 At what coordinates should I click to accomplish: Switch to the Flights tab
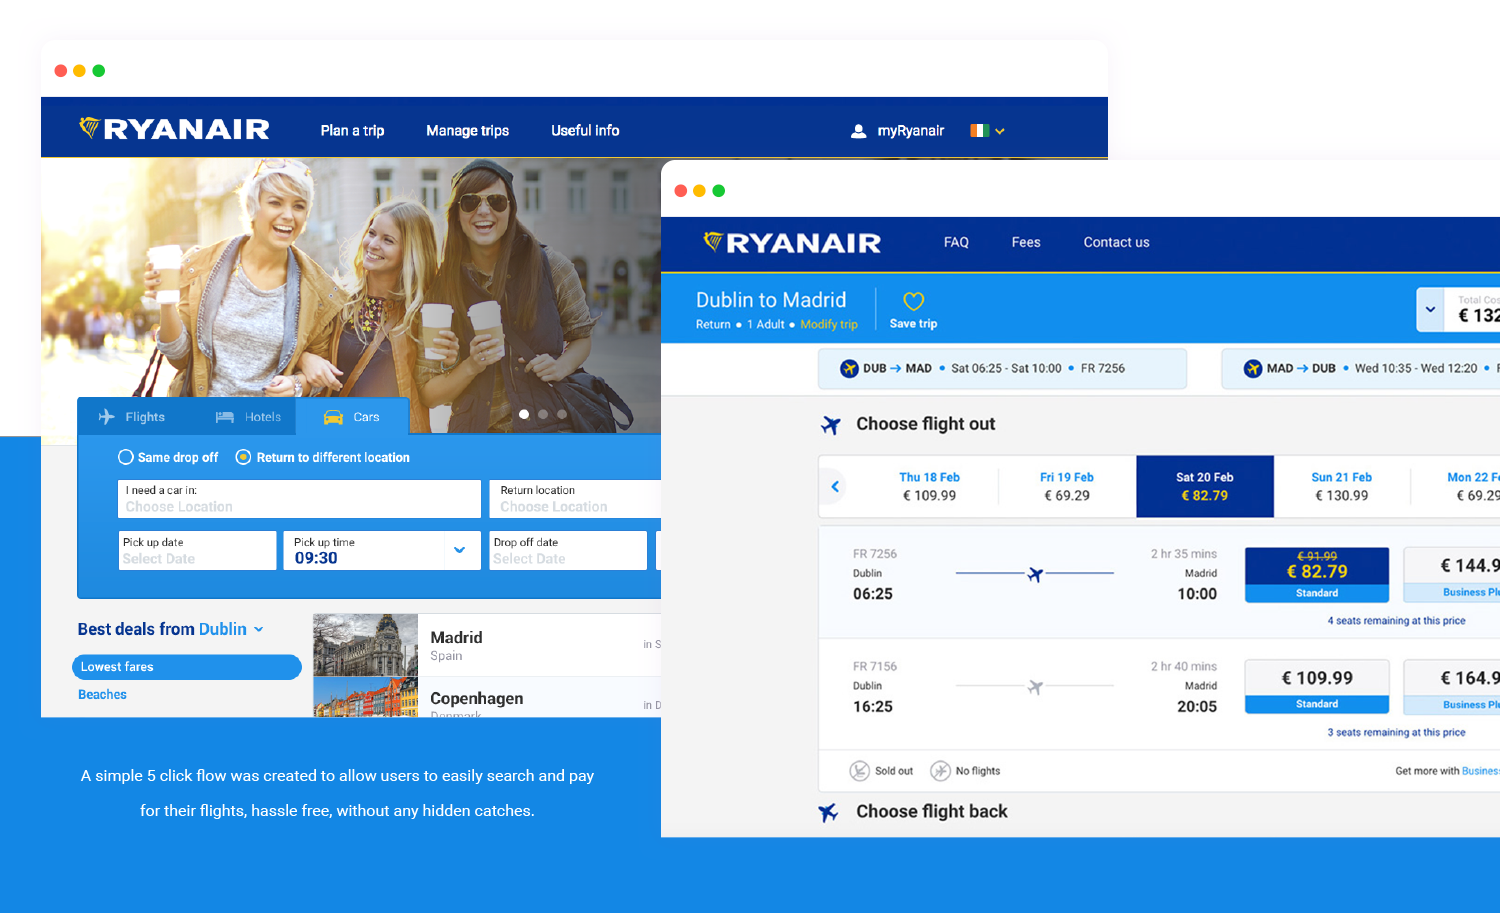pyautogui.click(x=133, y=417)
